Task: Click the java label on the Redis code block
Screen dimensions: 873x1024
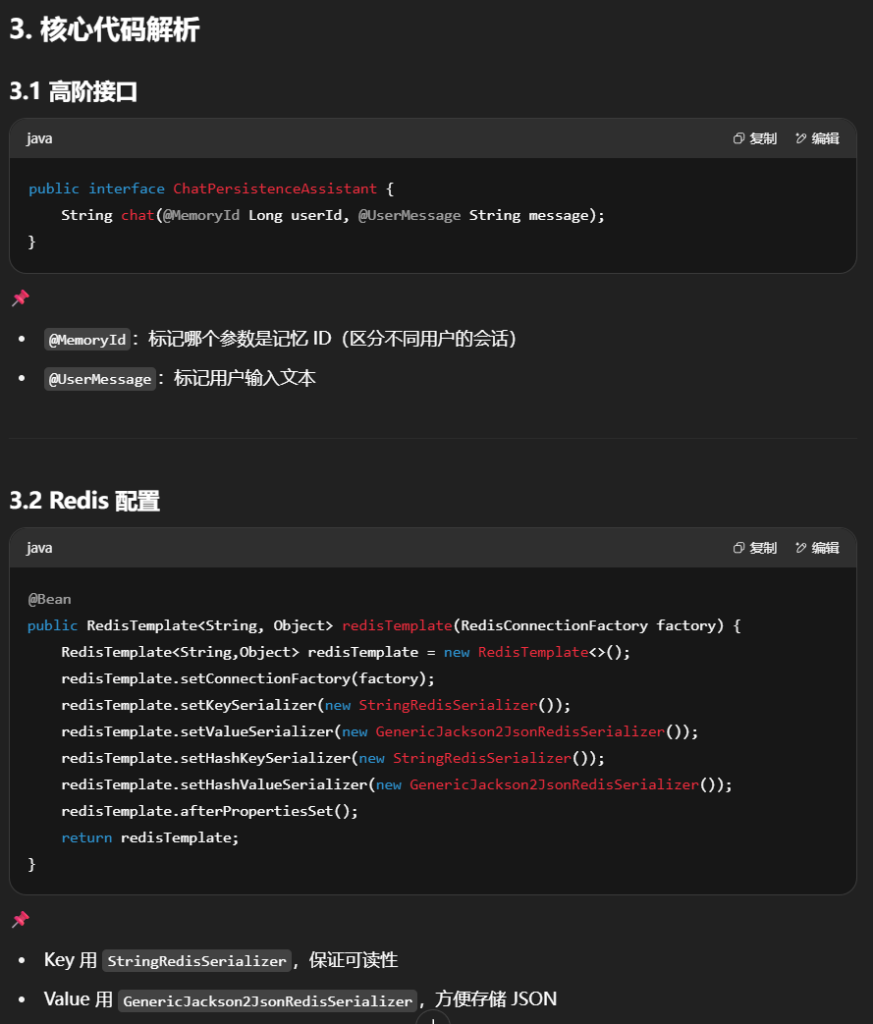Action: [x=40, y=548]
